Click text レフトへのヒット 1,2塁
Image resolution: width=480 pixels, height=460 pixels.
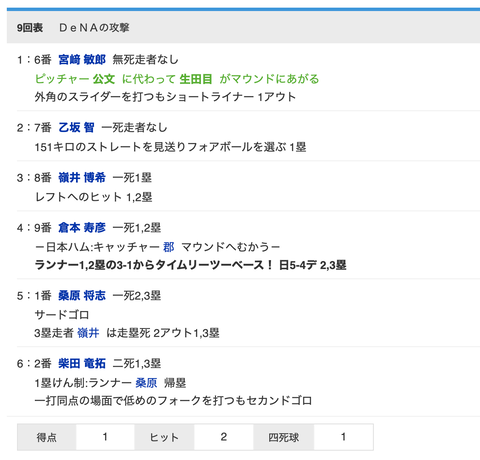[93, 197]
